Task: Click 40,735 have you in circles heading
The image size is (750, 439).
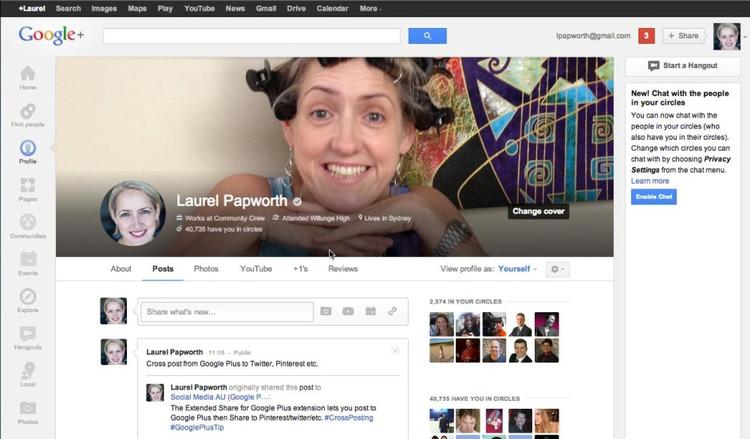Action: pos(474,398)
